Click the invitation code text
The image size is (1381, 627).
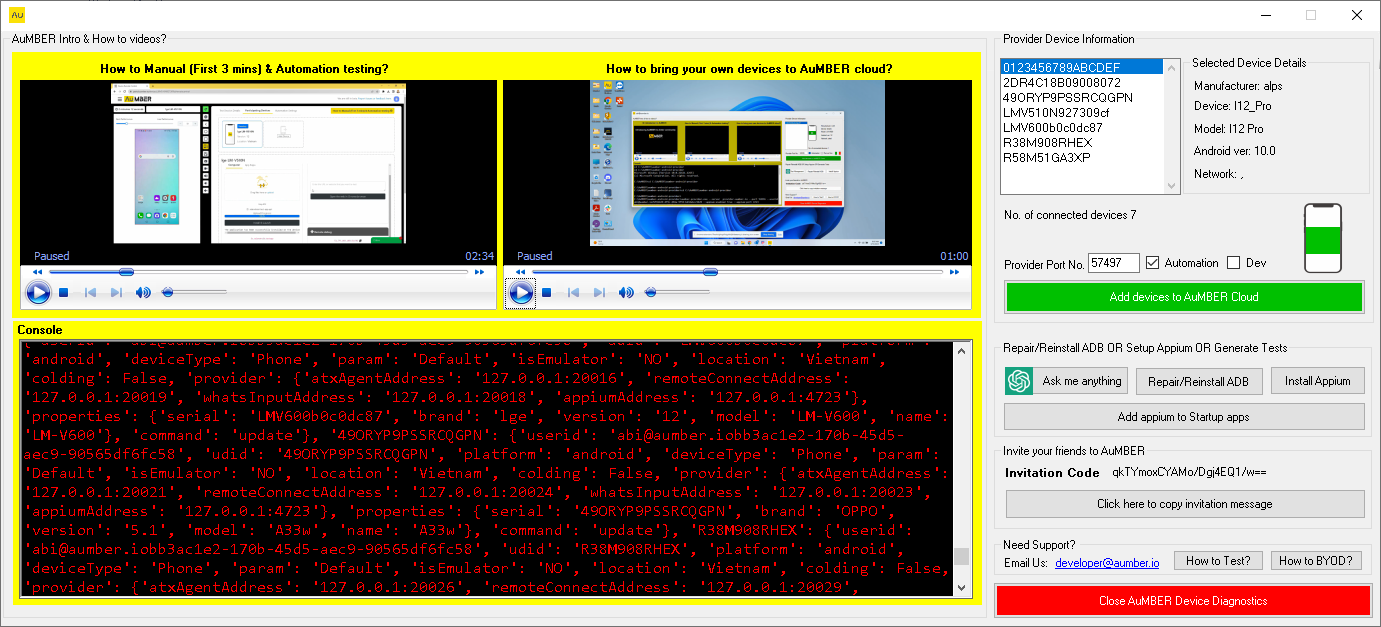[1189, 472]
